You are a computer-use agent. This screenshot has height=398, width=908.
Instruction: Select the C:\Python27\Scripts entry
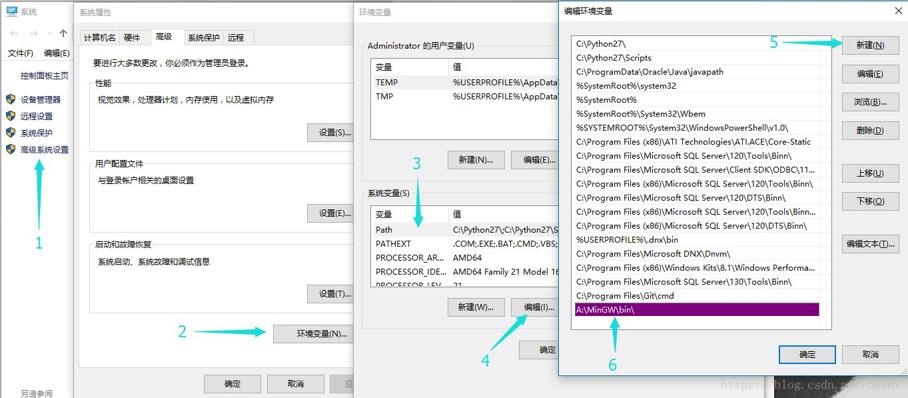tap(697, 58)
